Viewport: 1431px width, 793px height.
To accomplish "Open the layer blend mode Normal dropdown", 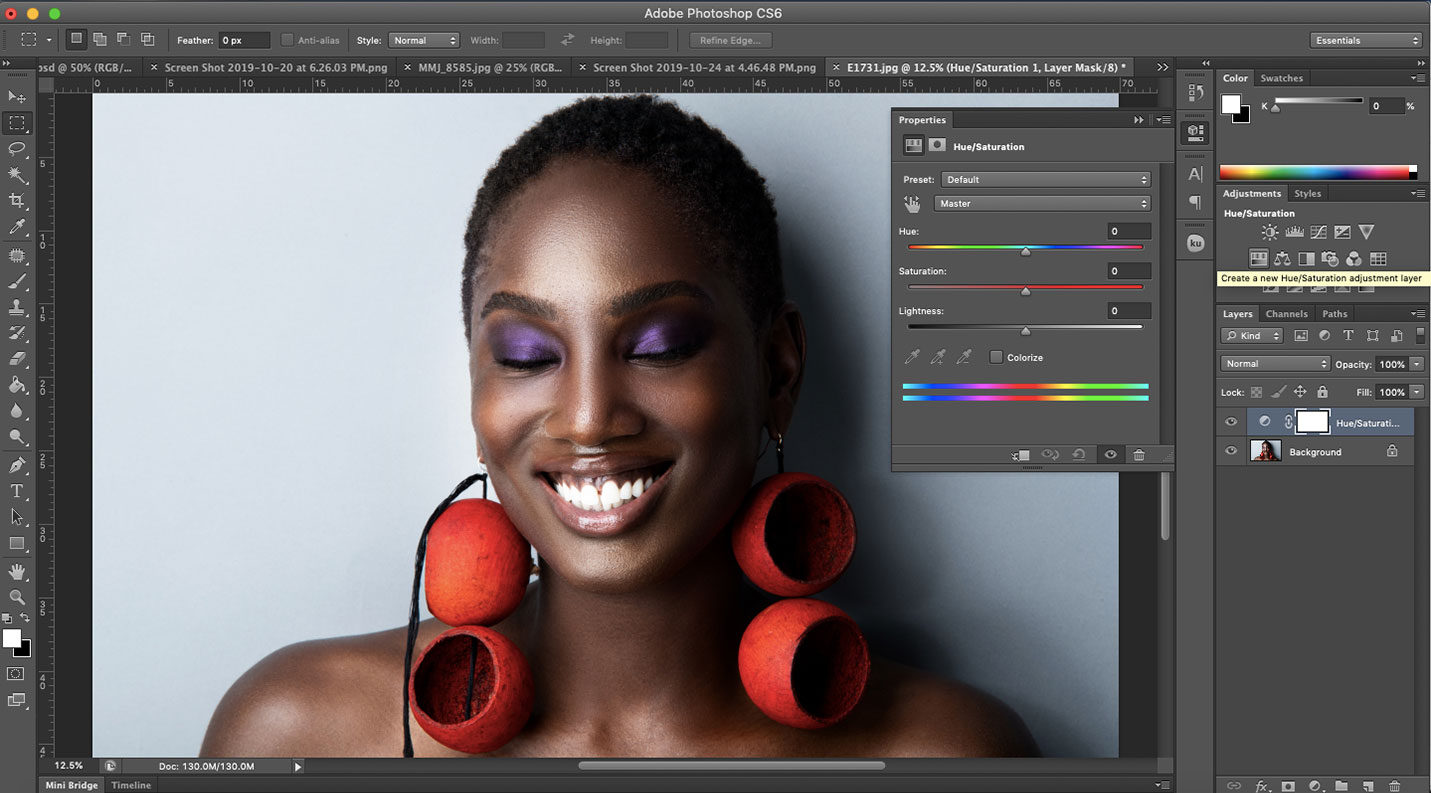I will tap(1275, 364).
